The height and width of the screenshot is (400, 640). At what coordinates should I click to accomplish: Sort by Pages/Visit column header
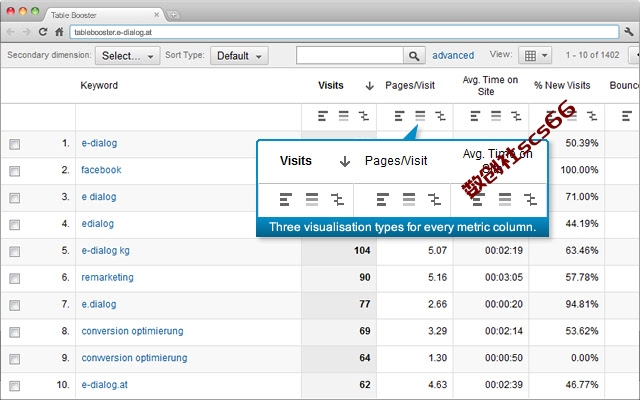410,85
